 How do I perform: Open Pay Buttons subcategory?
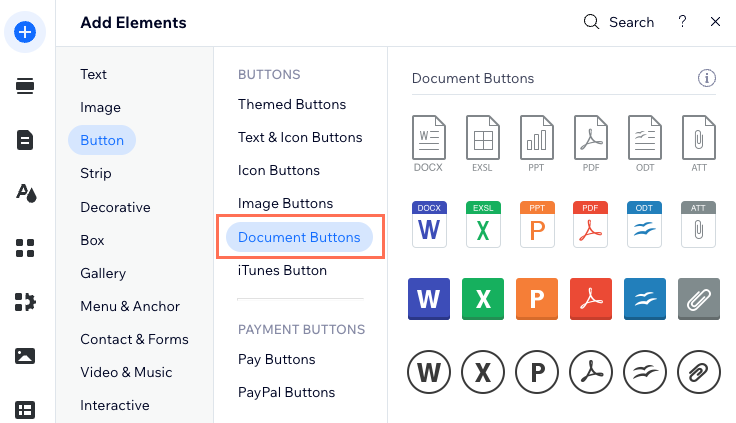[x=276, y=360]
